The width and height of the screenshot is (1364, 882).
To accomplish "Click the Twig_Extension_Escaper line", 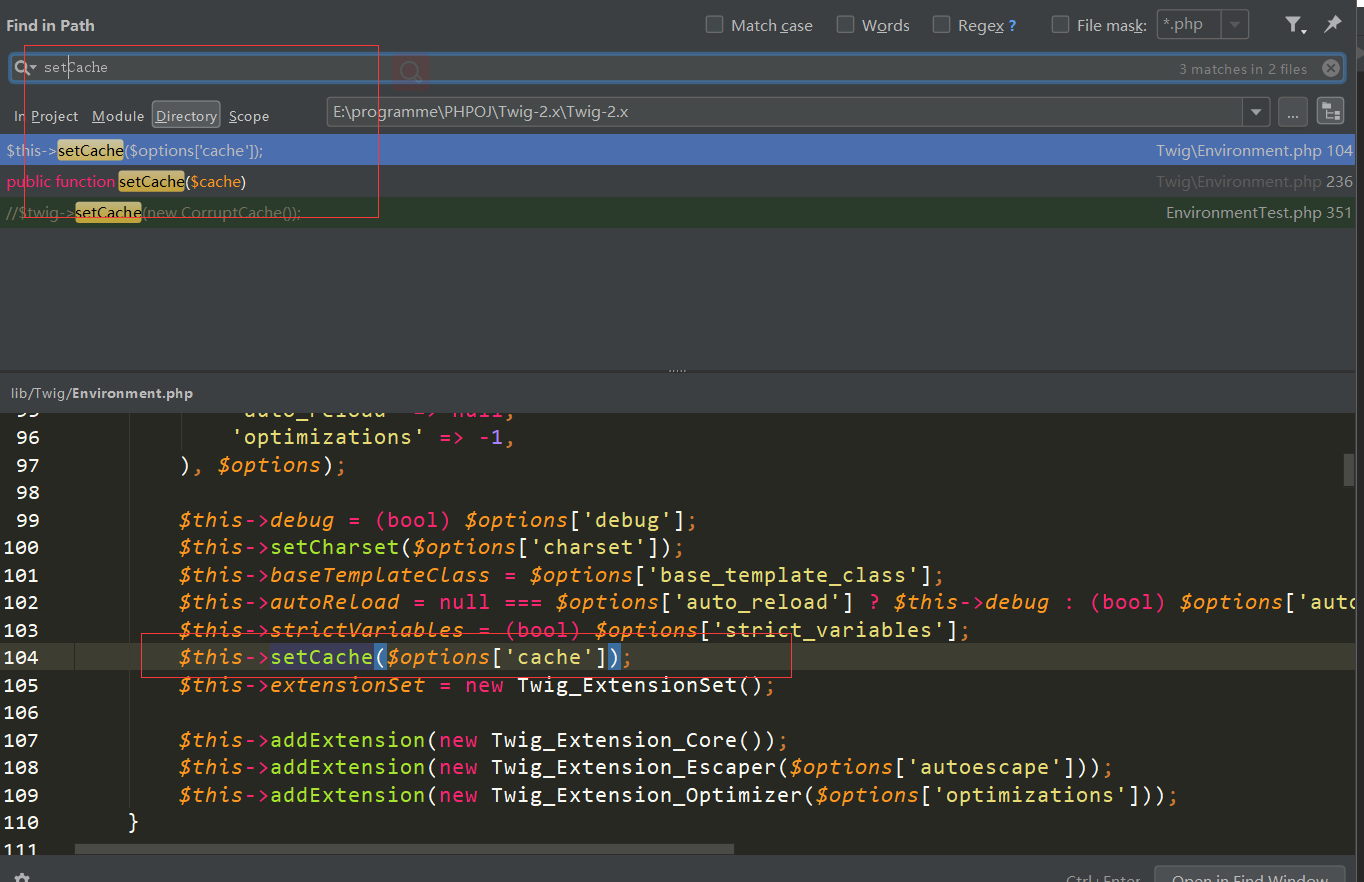I will click(646, 767).
